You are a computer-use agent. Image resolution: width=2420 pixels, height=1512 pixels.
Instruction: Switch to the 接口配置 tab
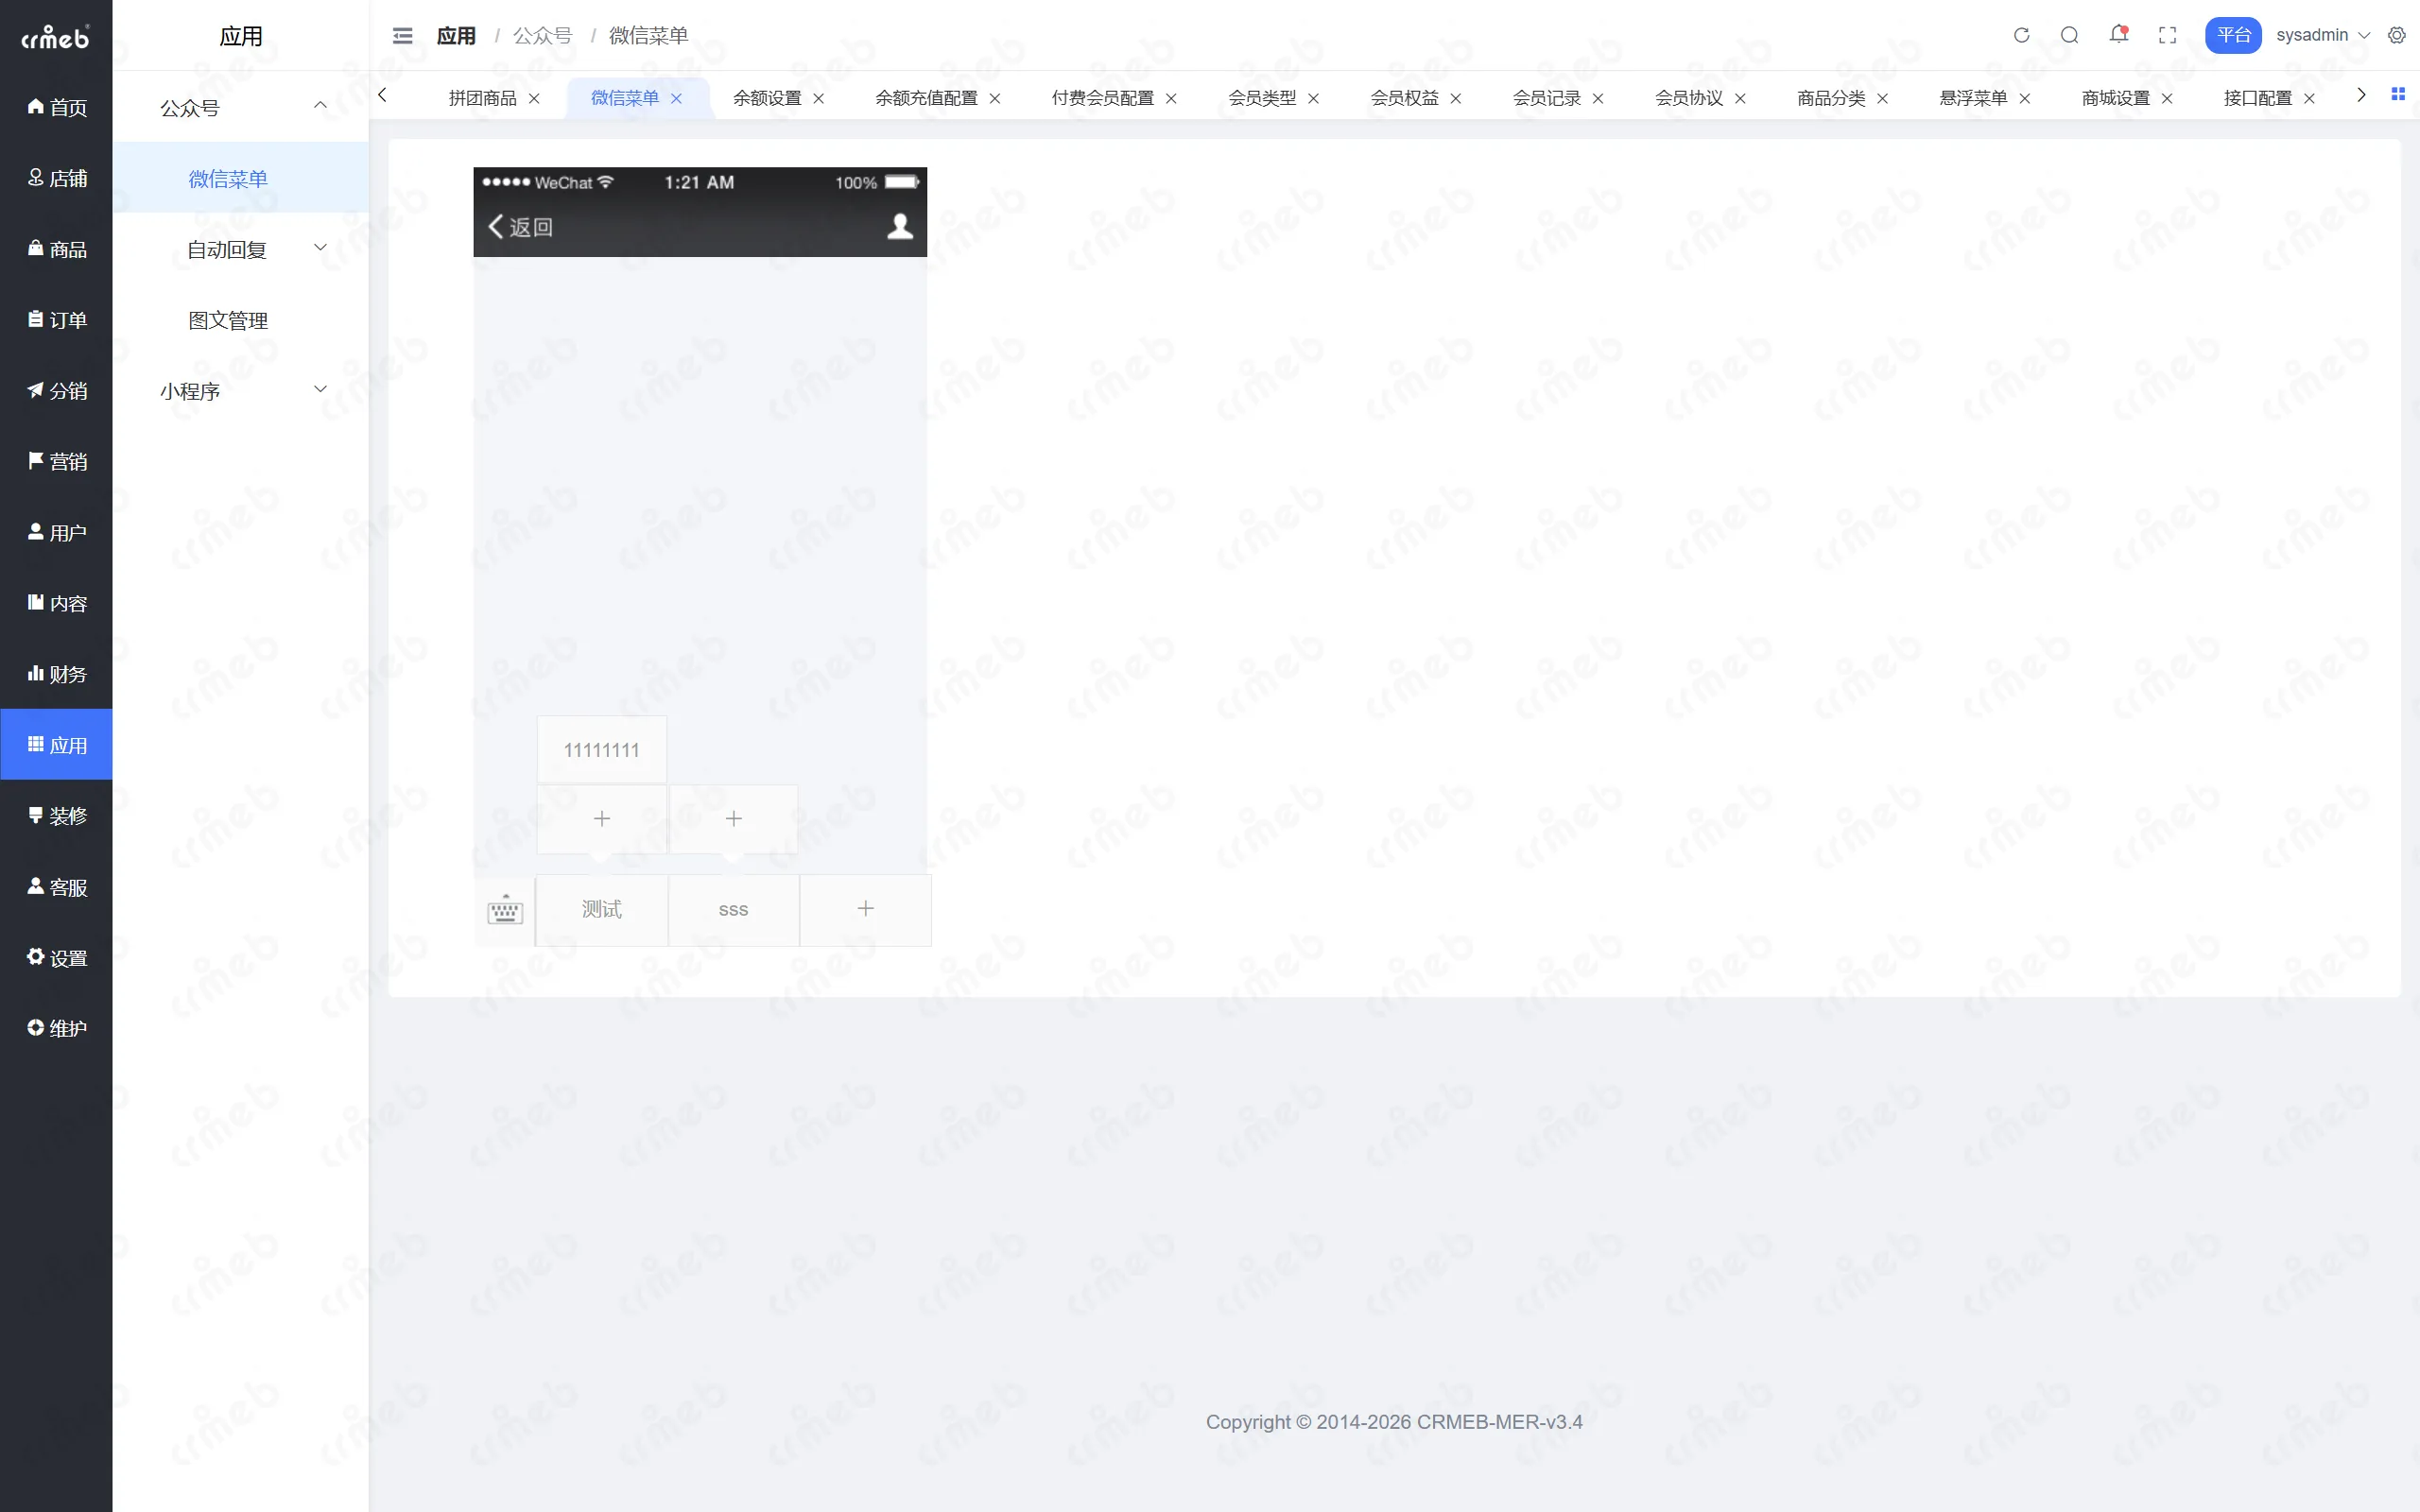2257,98
